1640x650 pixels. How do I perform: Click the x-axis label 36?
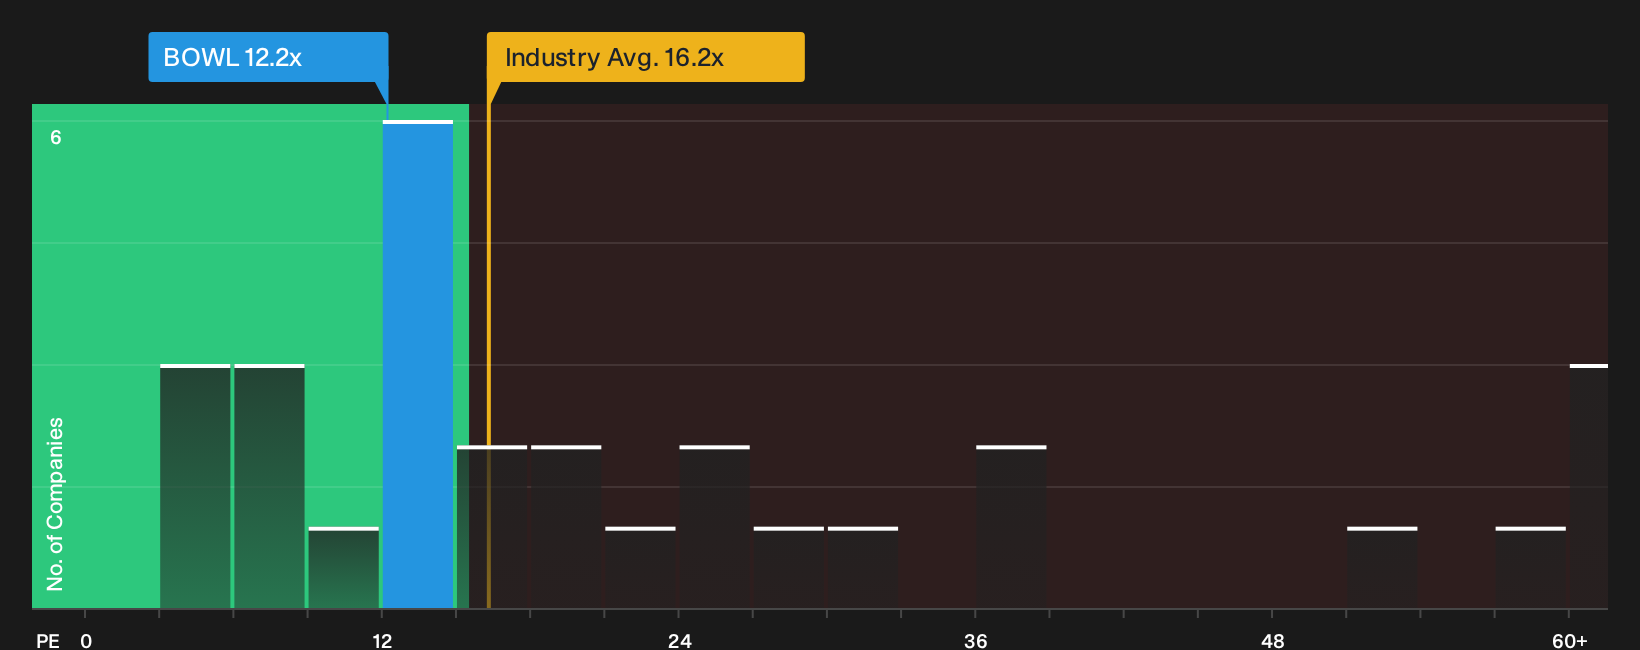pos(976,640)
